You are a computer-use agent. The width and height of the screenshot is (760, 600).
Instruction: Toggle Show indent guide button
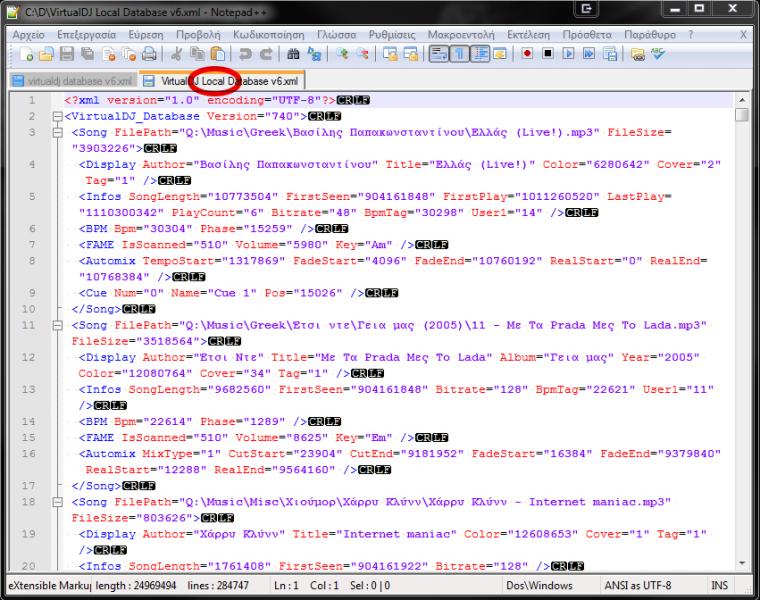click(x=480, y=54)
